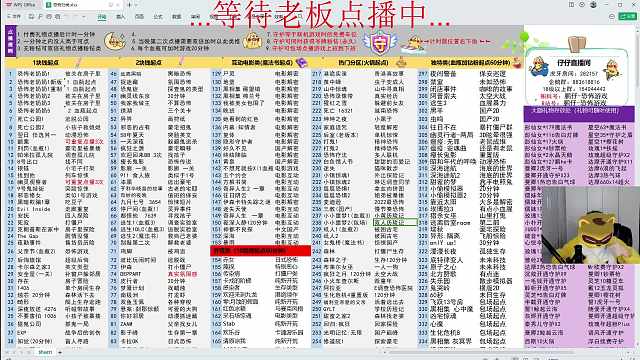Select the cell '森林之子'

[336, 260]
